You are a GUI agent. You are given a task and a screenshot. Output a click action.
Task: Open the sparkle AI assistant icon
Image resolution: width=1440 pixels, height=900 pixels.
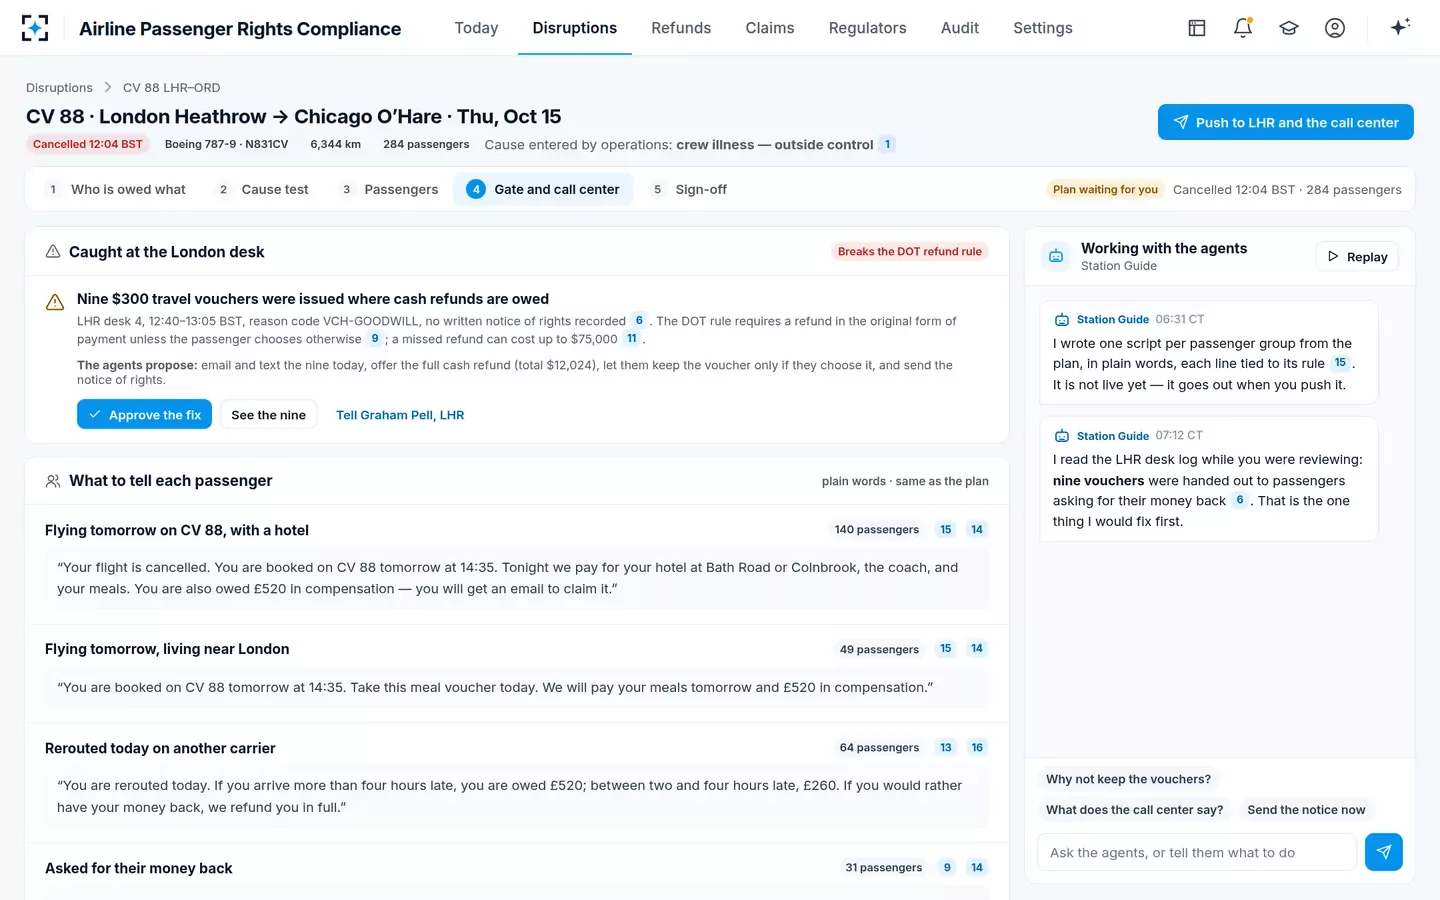pyautogui.click(x=1400, y=27)
